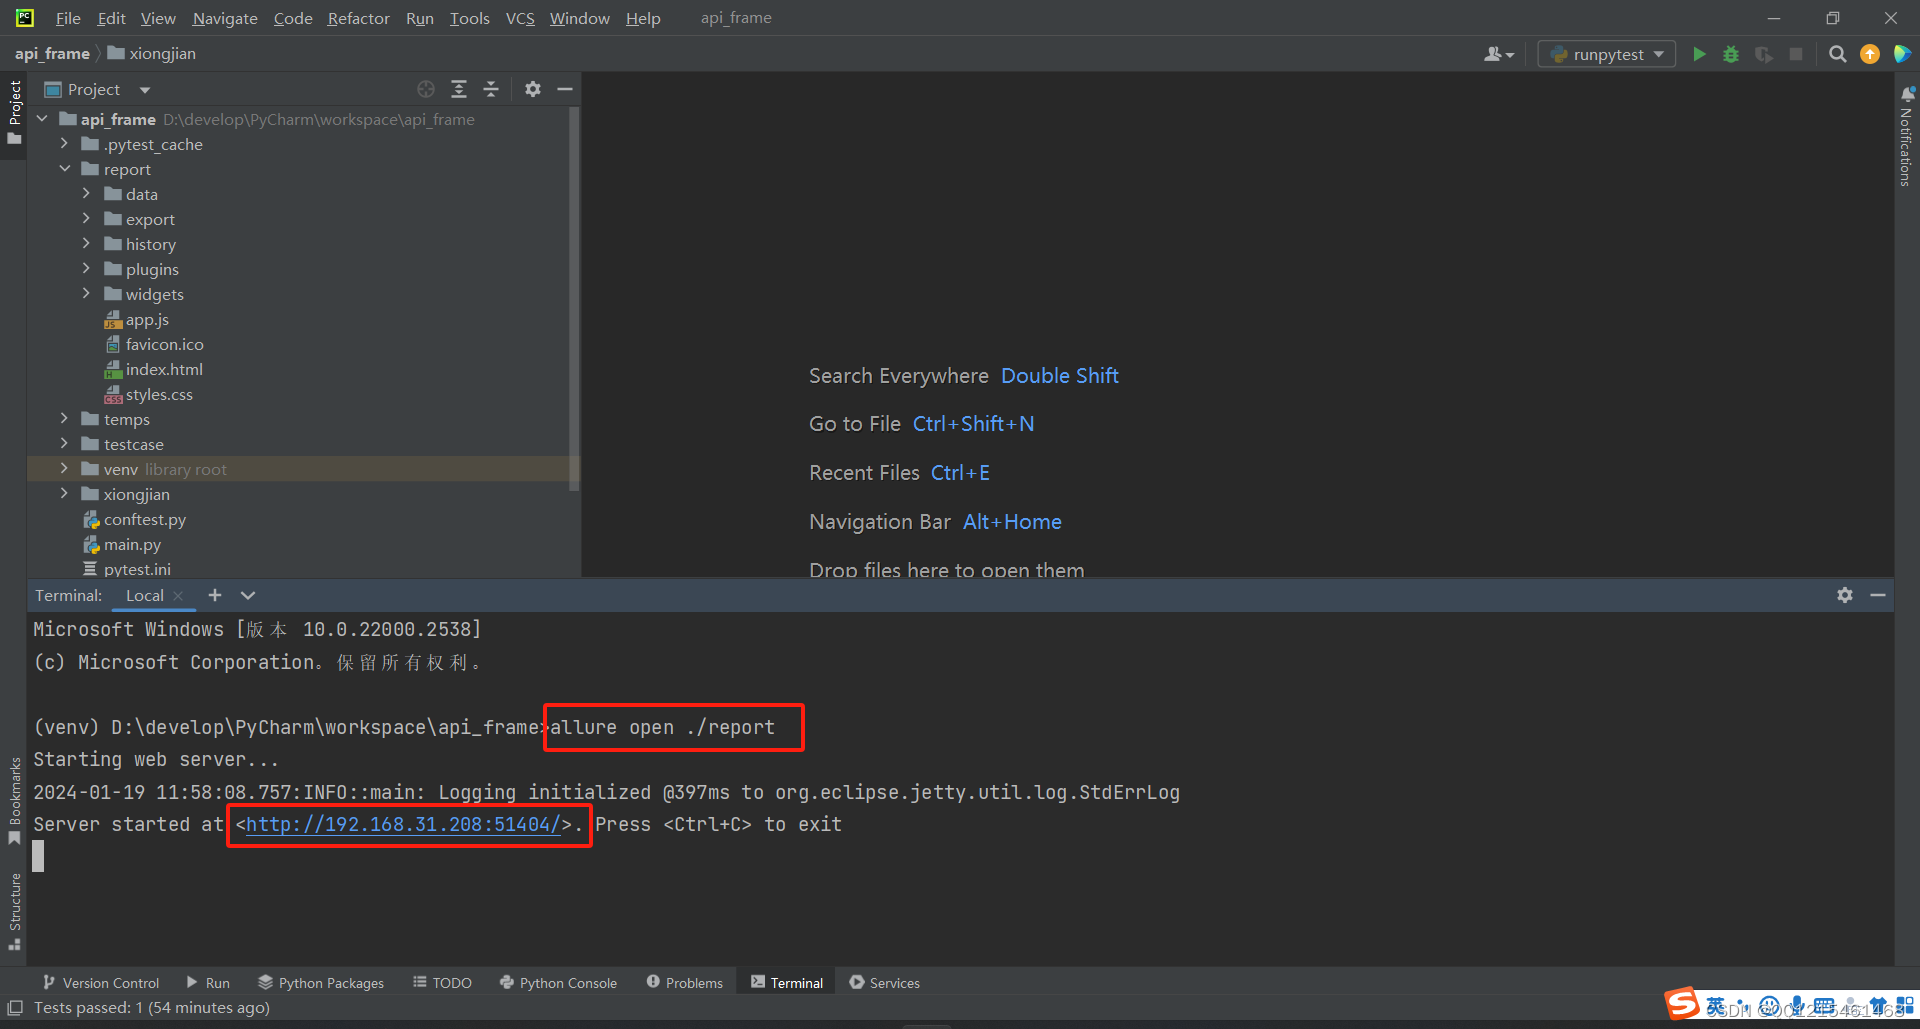Open the Code With Me user icon
This screenshot has width=1920, height=1029.
(x=1498, y=54)
